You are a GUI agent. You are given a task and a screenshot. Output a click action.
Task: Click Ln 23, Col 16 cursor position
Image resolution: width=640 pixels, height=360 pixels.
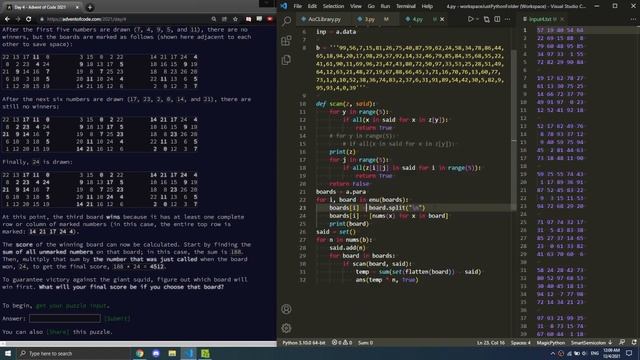coord(491,342)
